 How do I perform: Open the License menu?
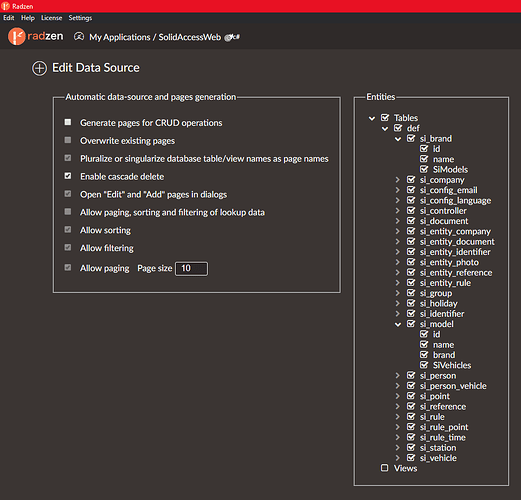pyautogui.click(x=51, y=18)
